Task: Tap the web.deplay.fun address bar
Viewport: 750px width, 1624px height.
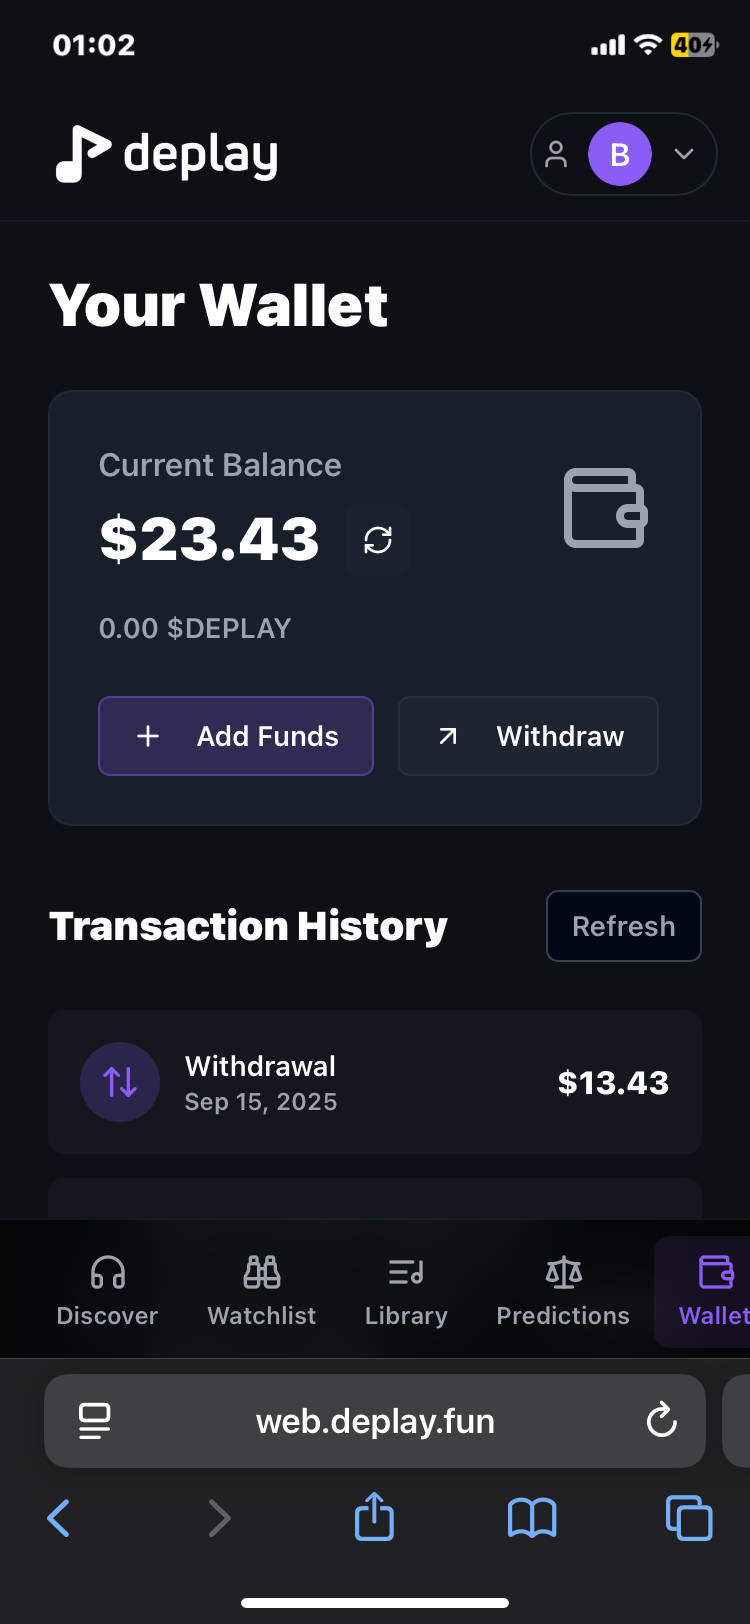Action: point(375,1421)
